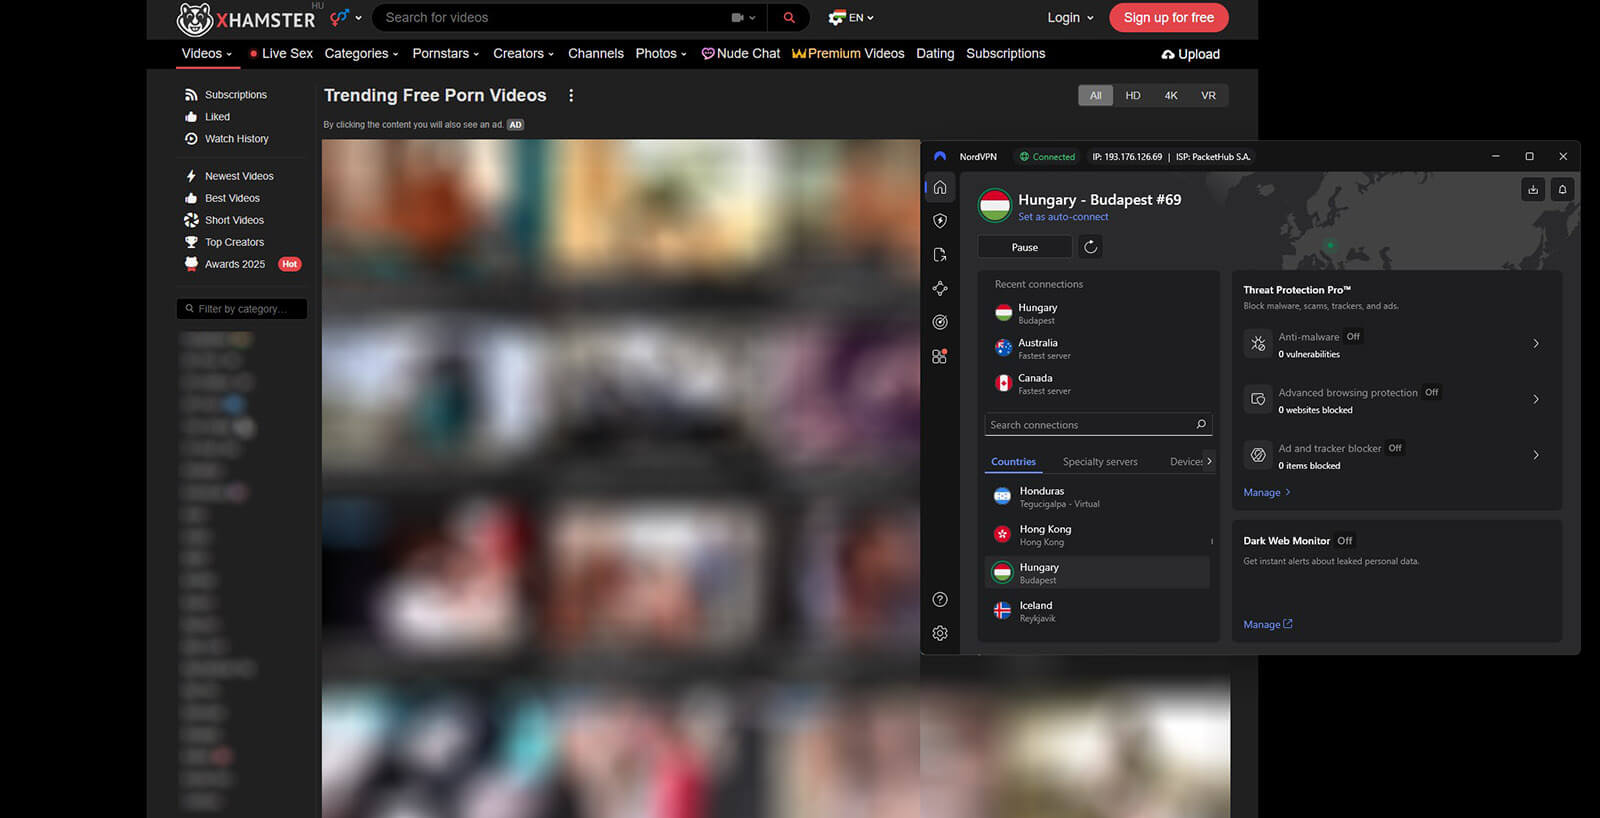Click the three-dot menu beside Trending title

click(571, 95)
